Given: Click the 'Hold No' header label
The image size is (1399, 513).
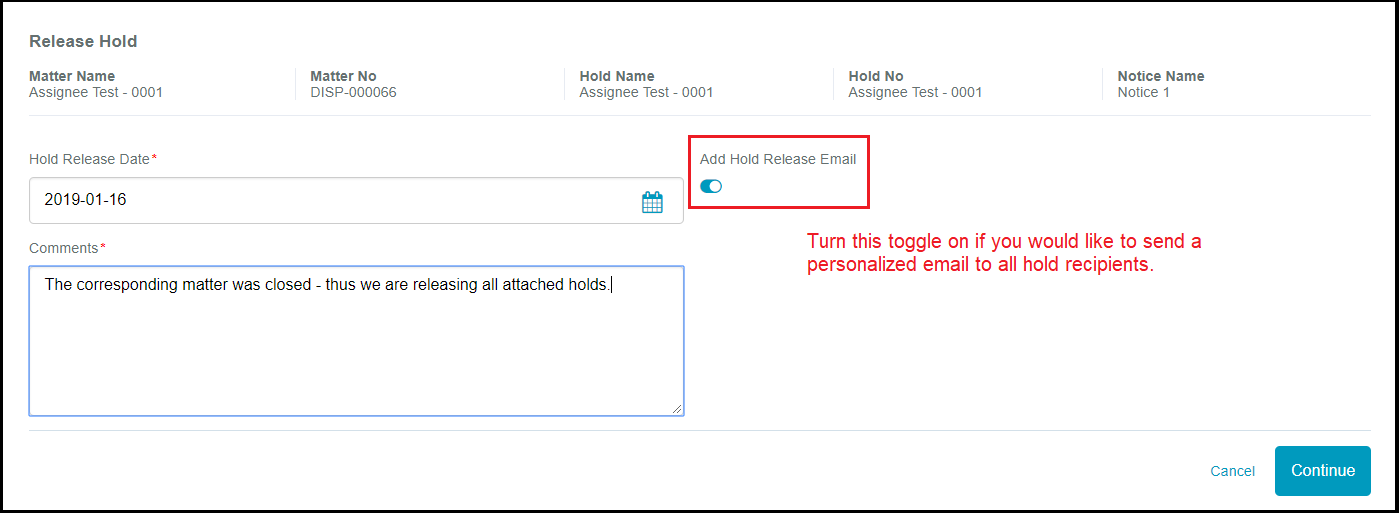Looking at the screenshot, I should [876, 76].
